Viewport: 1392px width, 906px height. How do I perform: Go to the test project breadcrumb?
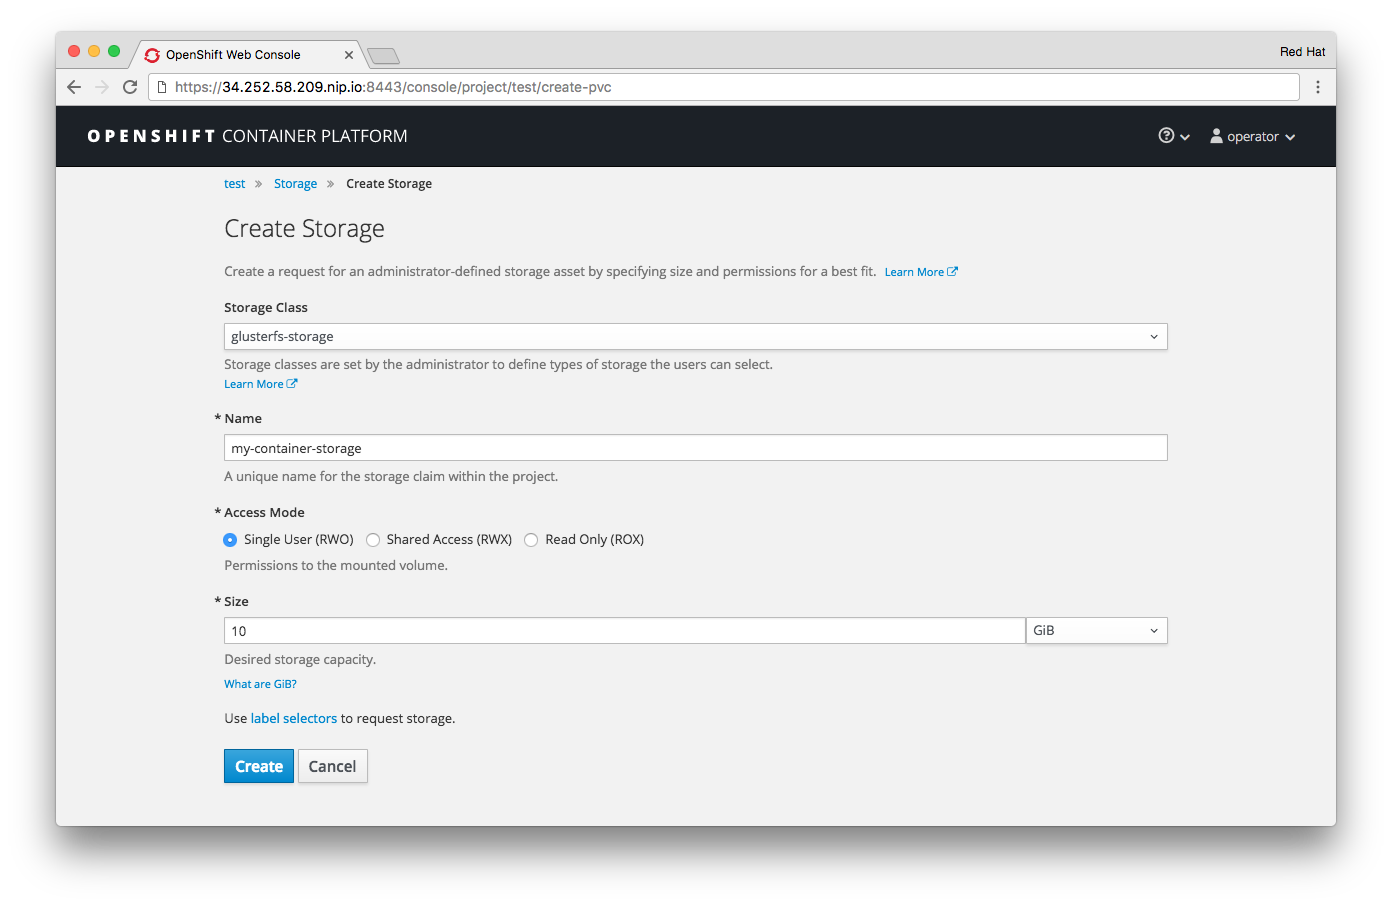pyautogui.click(x=234, y=184)
